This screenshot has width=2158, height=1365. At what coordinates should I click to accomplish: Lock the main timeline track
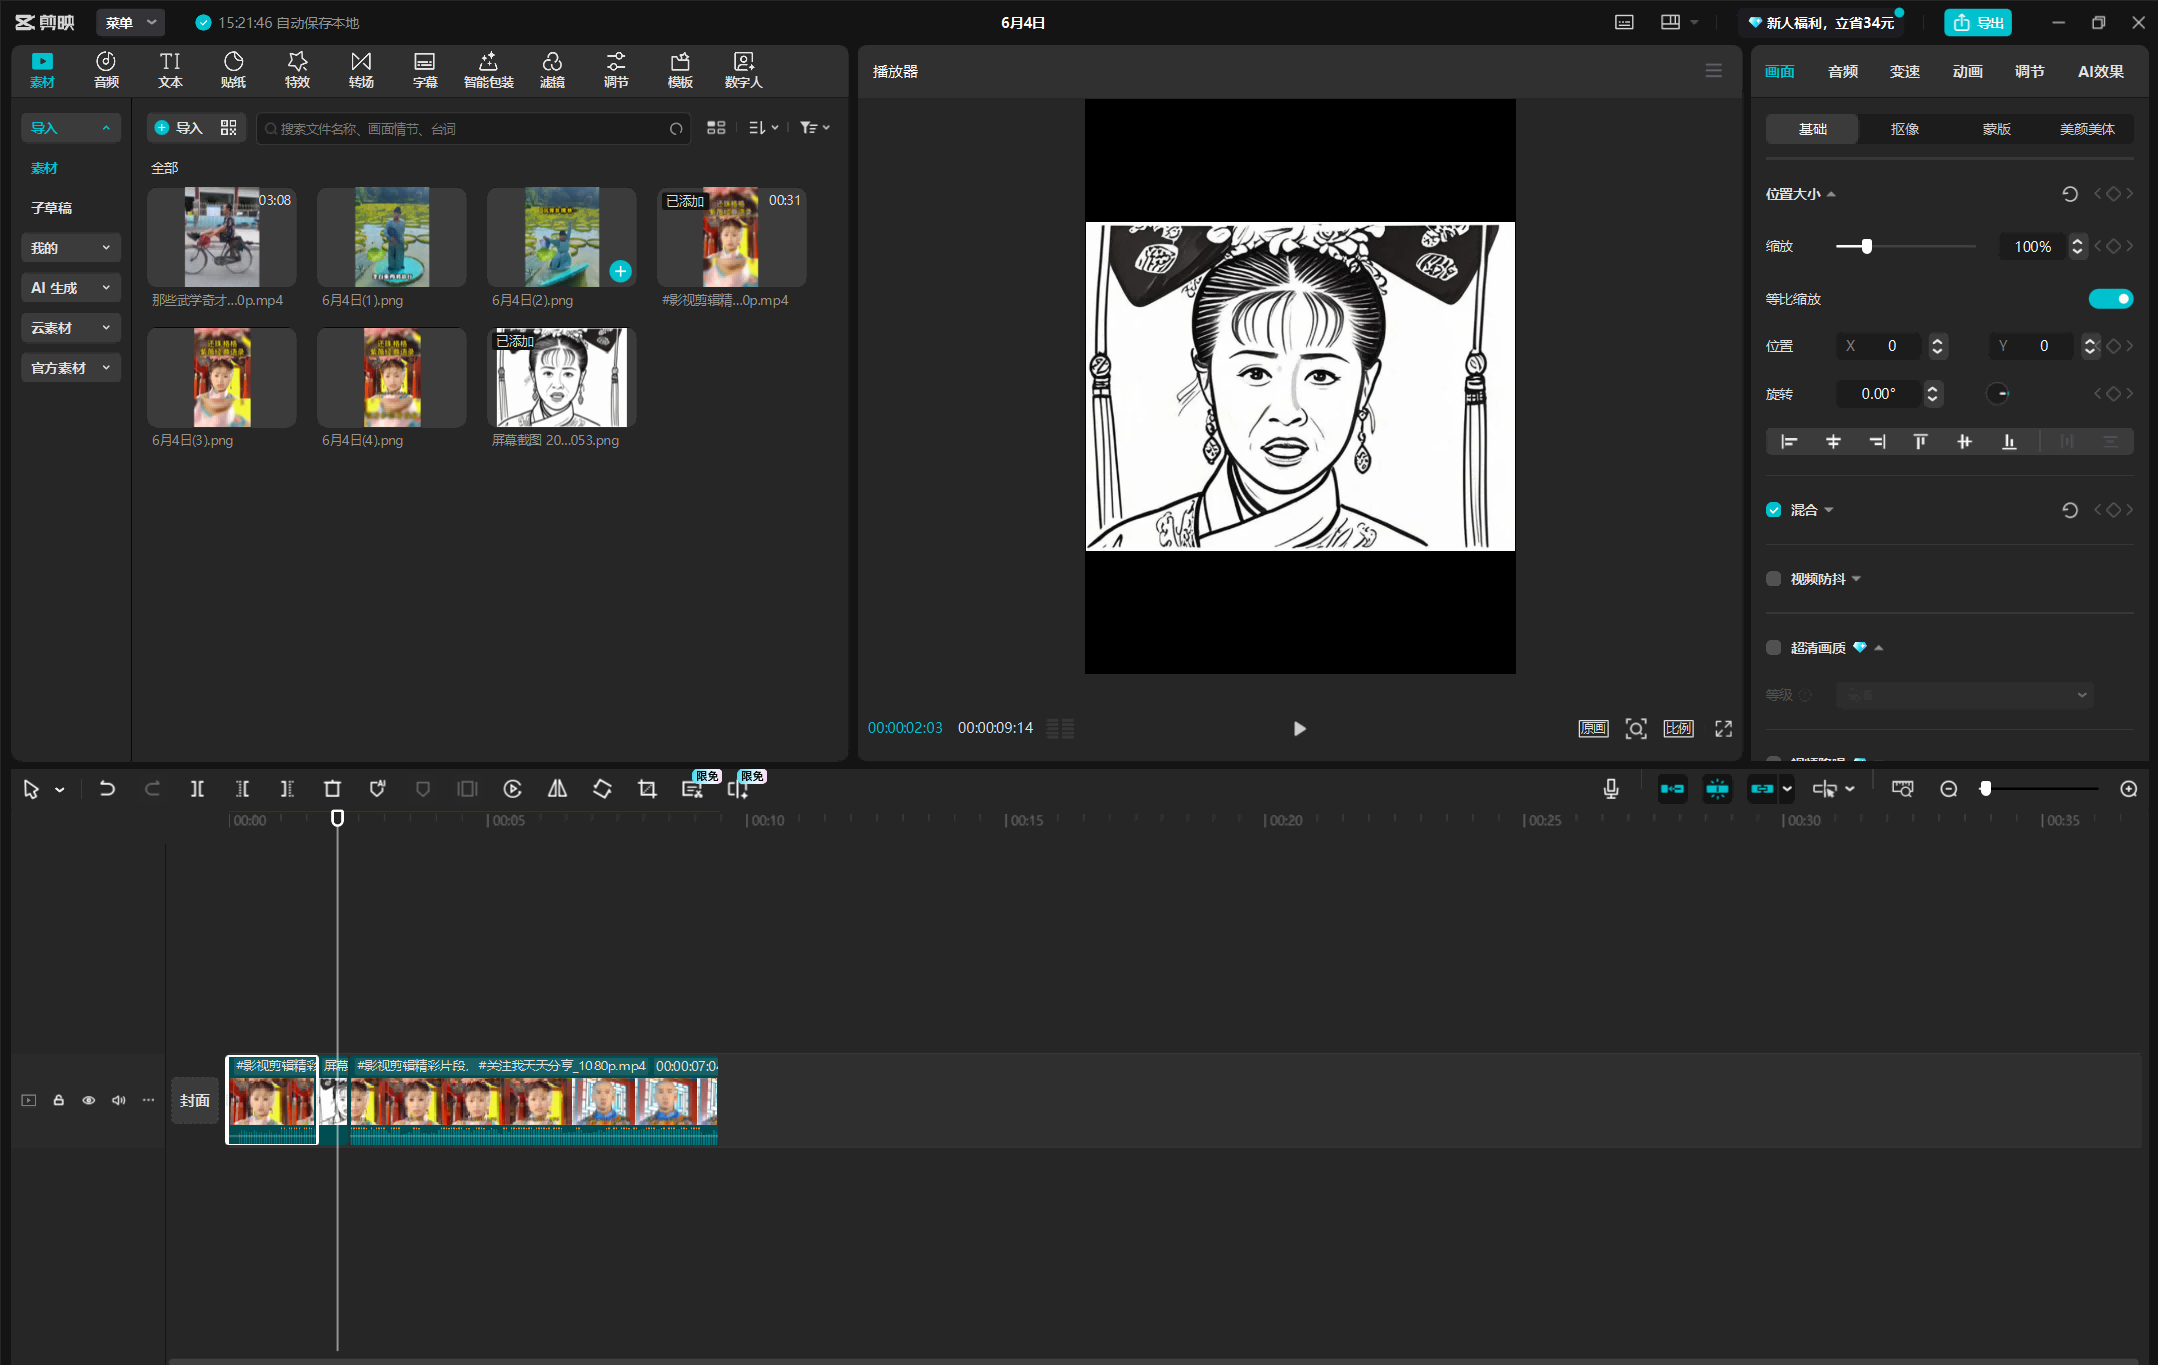click(59, 1100)
